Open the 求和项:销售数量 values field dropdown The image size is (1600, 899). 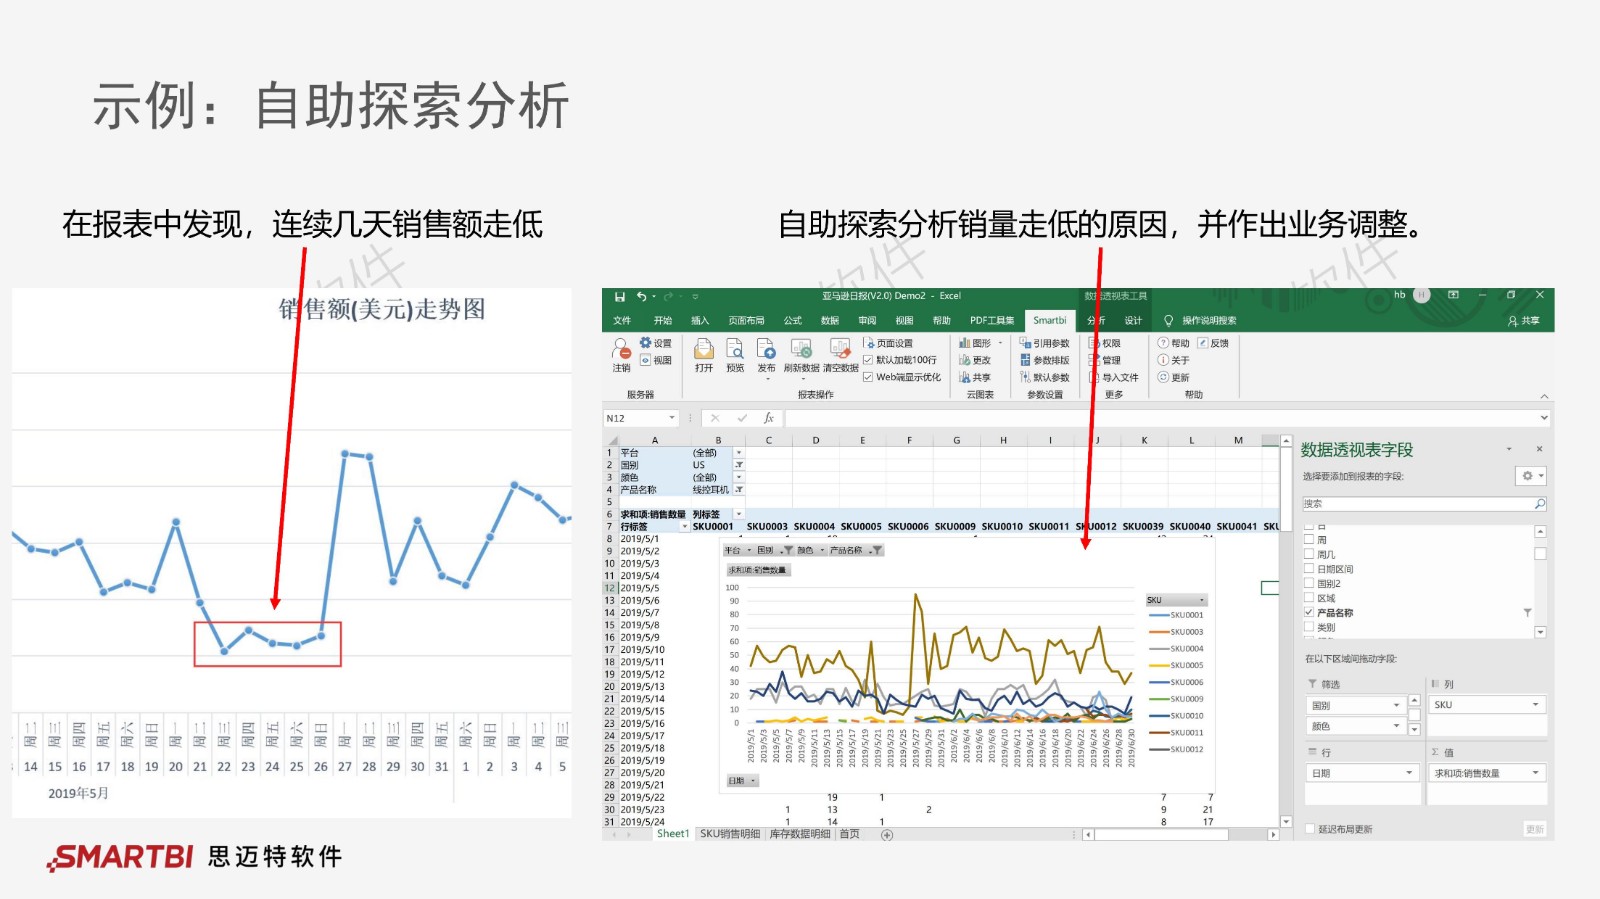(x=1536, y=773)
